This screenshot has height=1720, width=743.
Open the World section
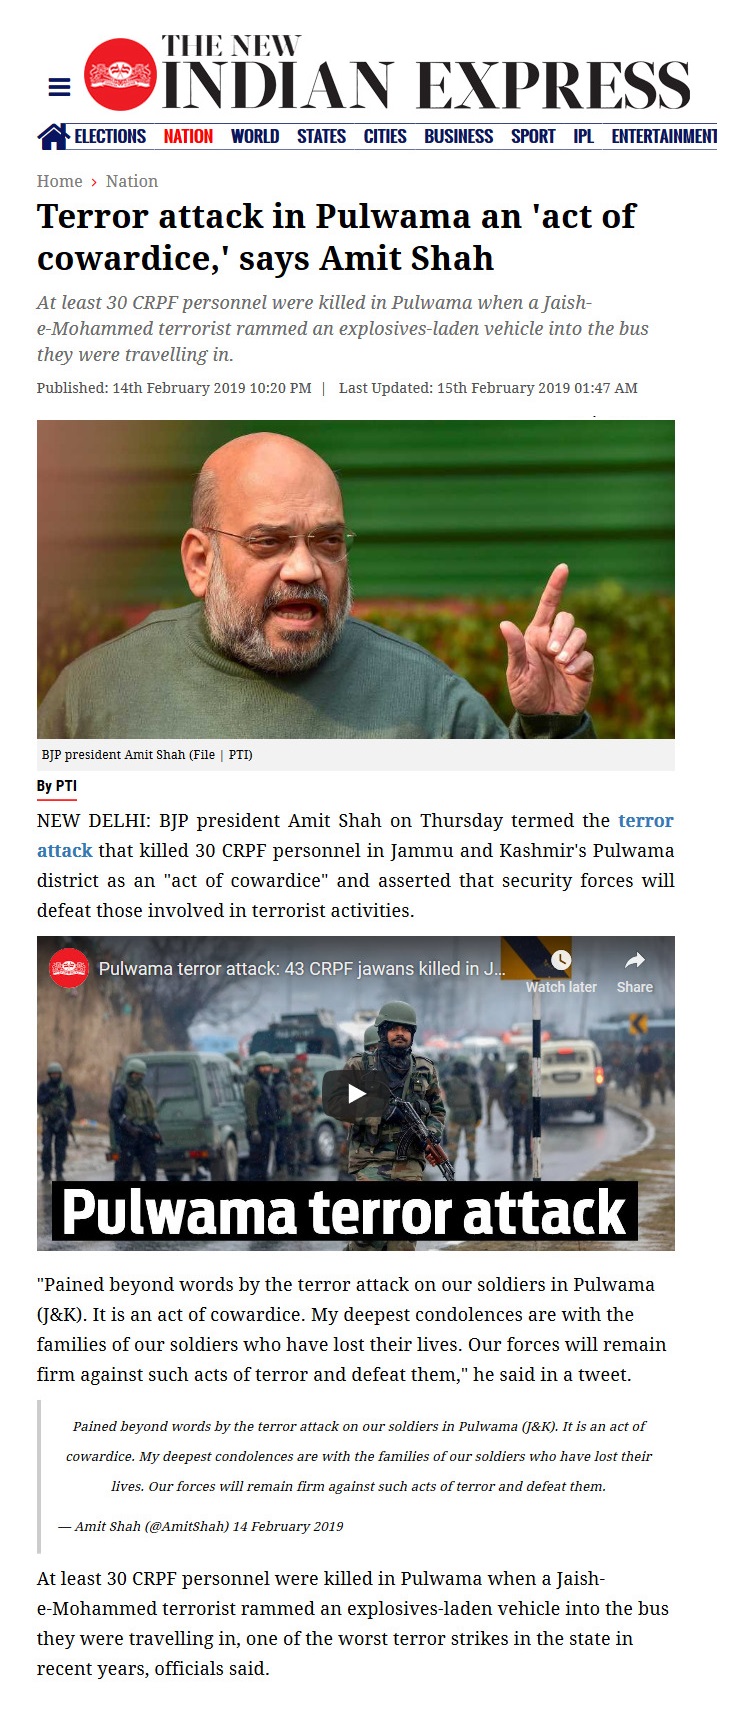pos(255,136)
